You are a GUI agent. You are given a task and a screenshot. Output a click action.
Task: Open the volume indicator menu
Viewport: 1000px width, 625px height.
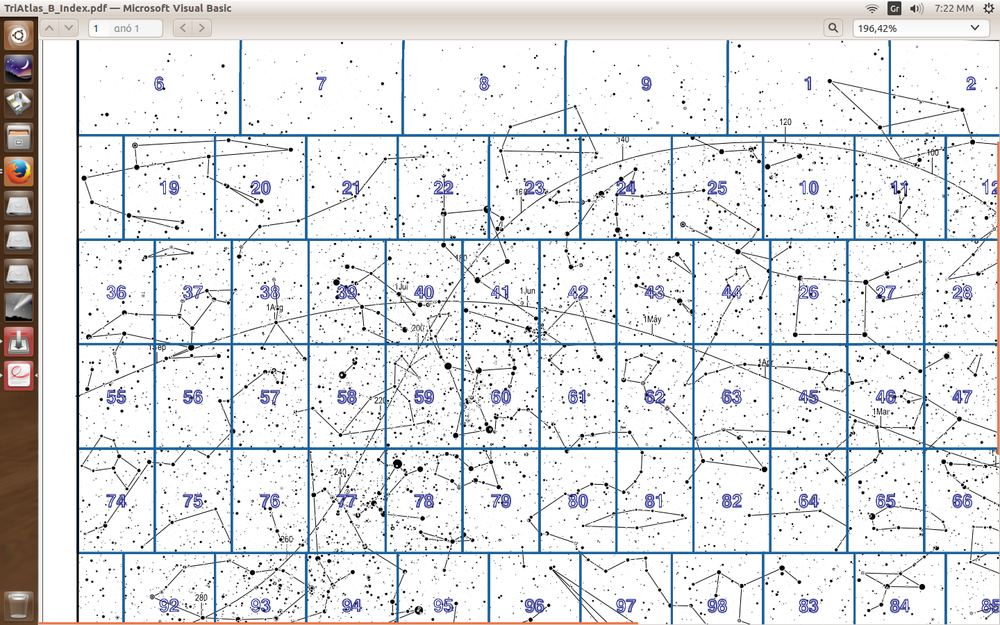pos(917,8)
